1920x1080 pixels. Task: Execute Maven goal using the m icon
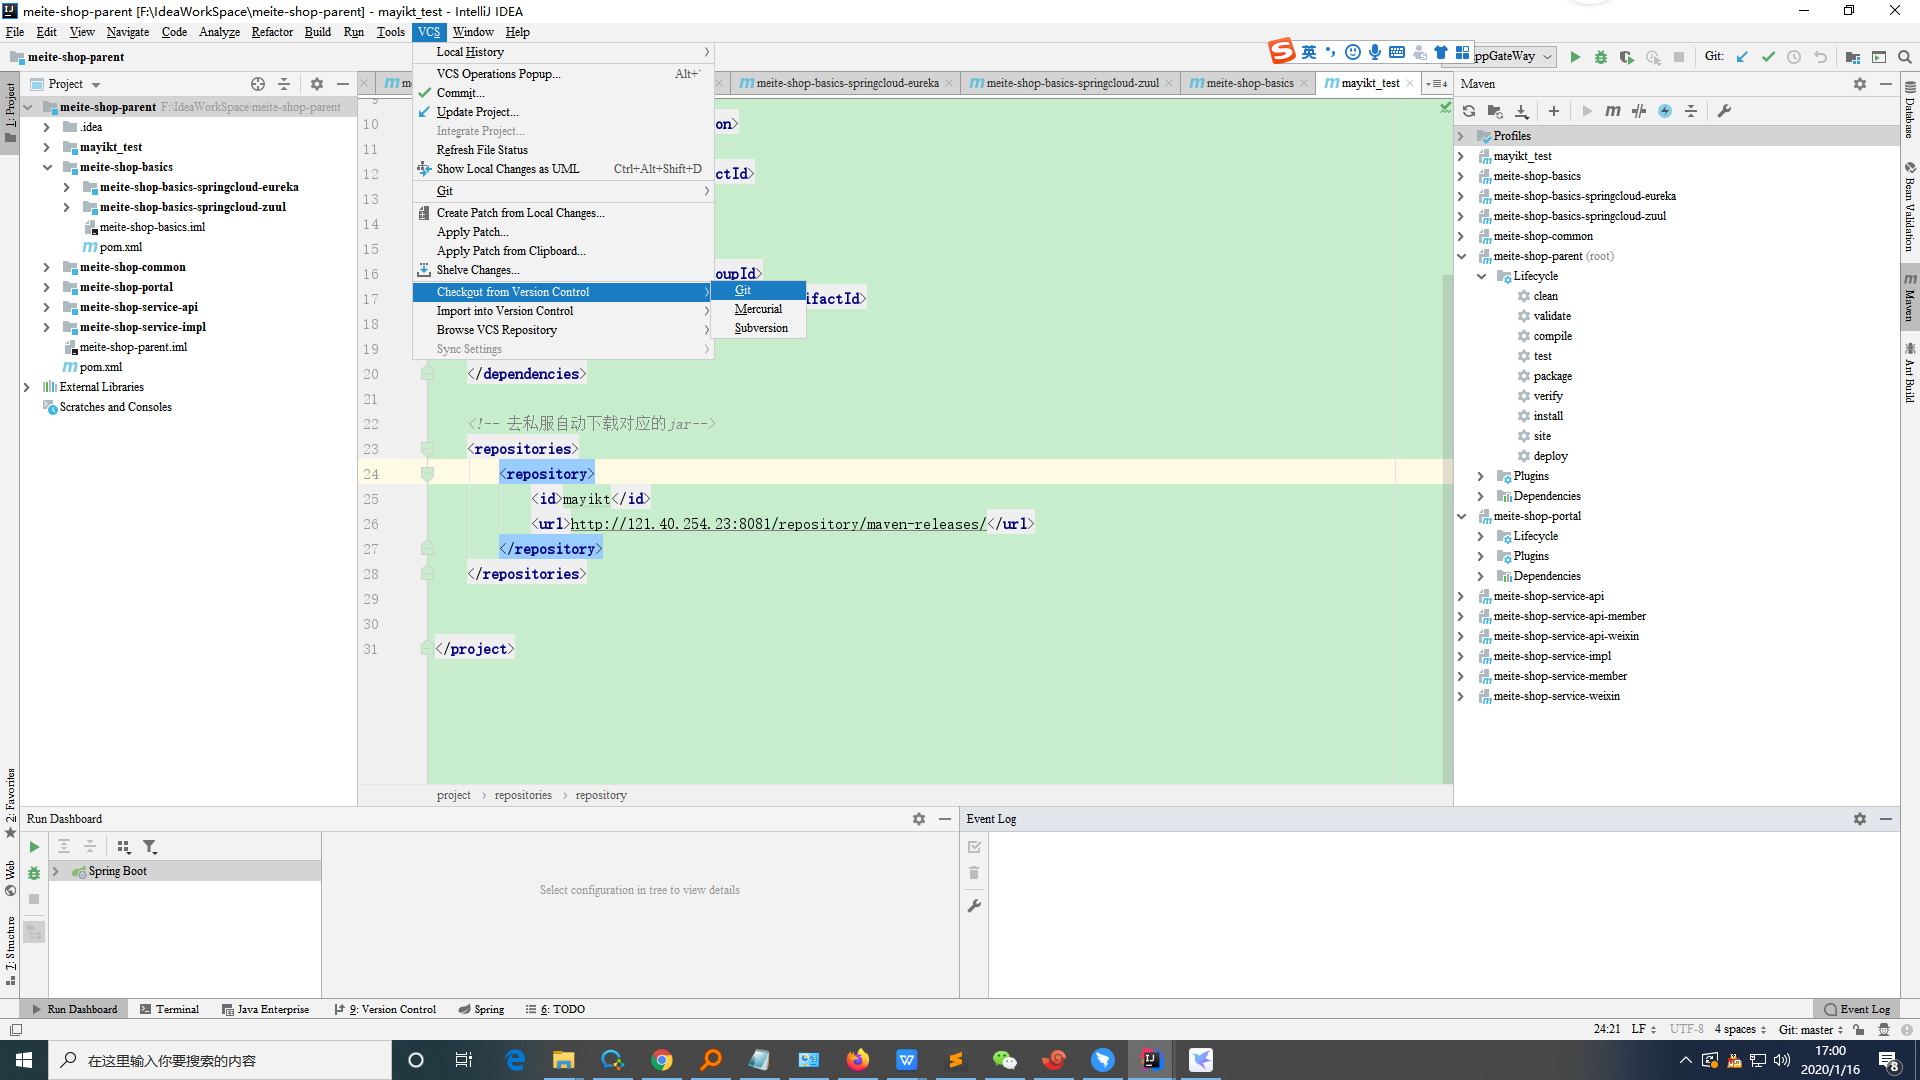[x=1613, y=111]
